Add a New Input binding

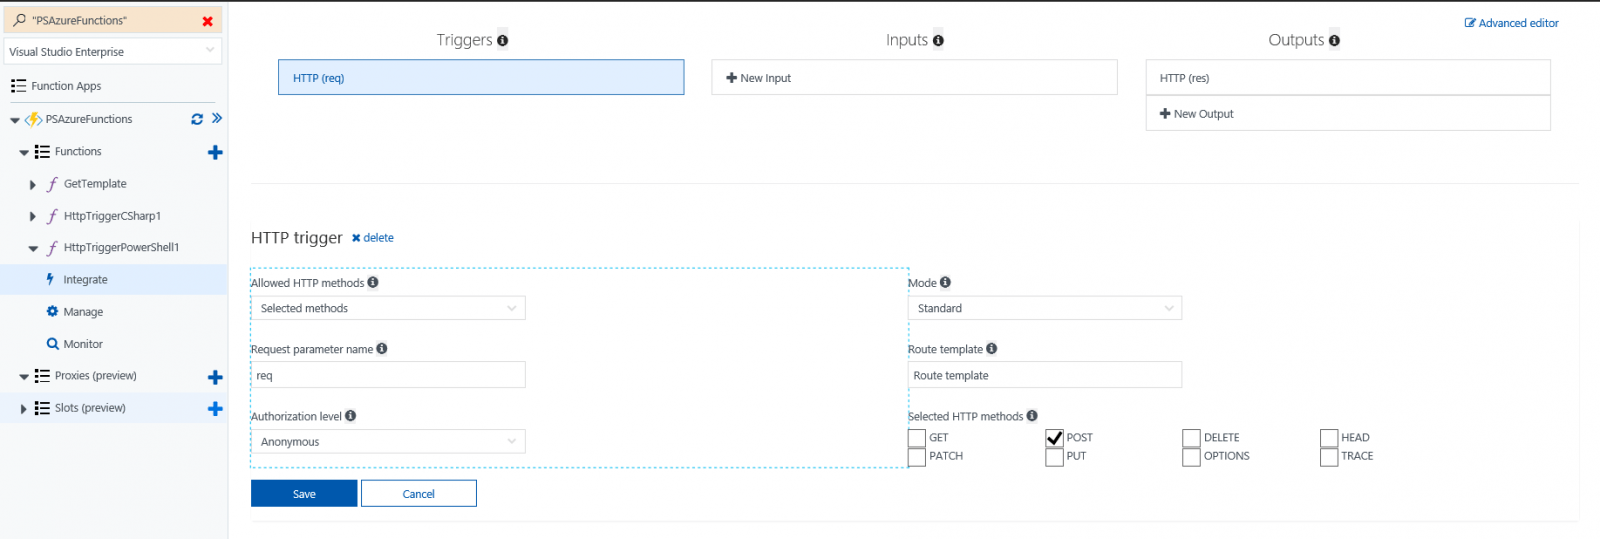(914, 77)
